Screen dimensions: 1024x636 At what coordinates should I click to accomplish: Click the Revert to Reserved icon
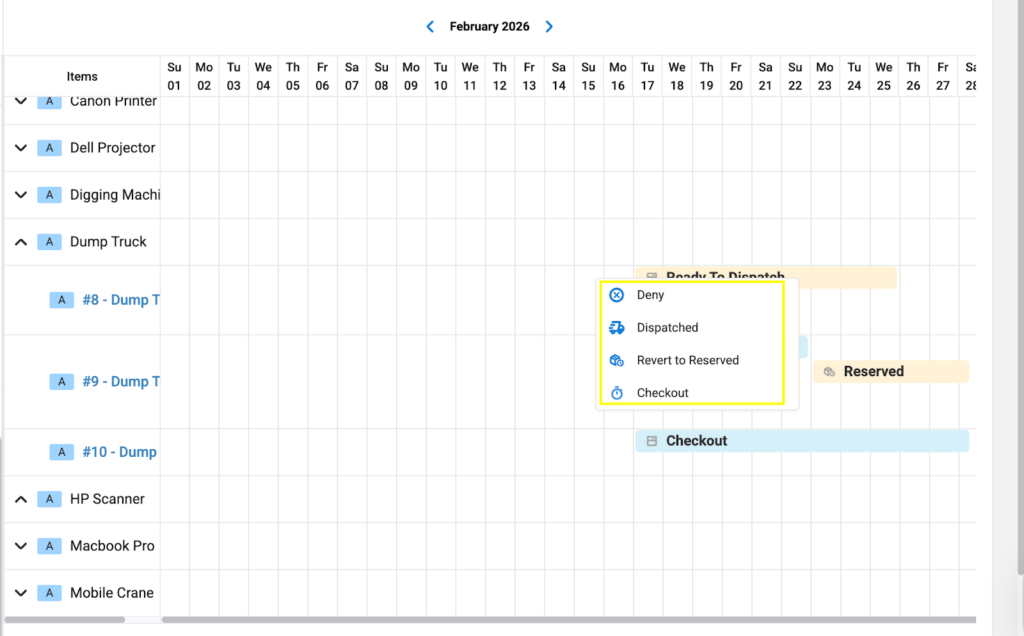point(617,361)
